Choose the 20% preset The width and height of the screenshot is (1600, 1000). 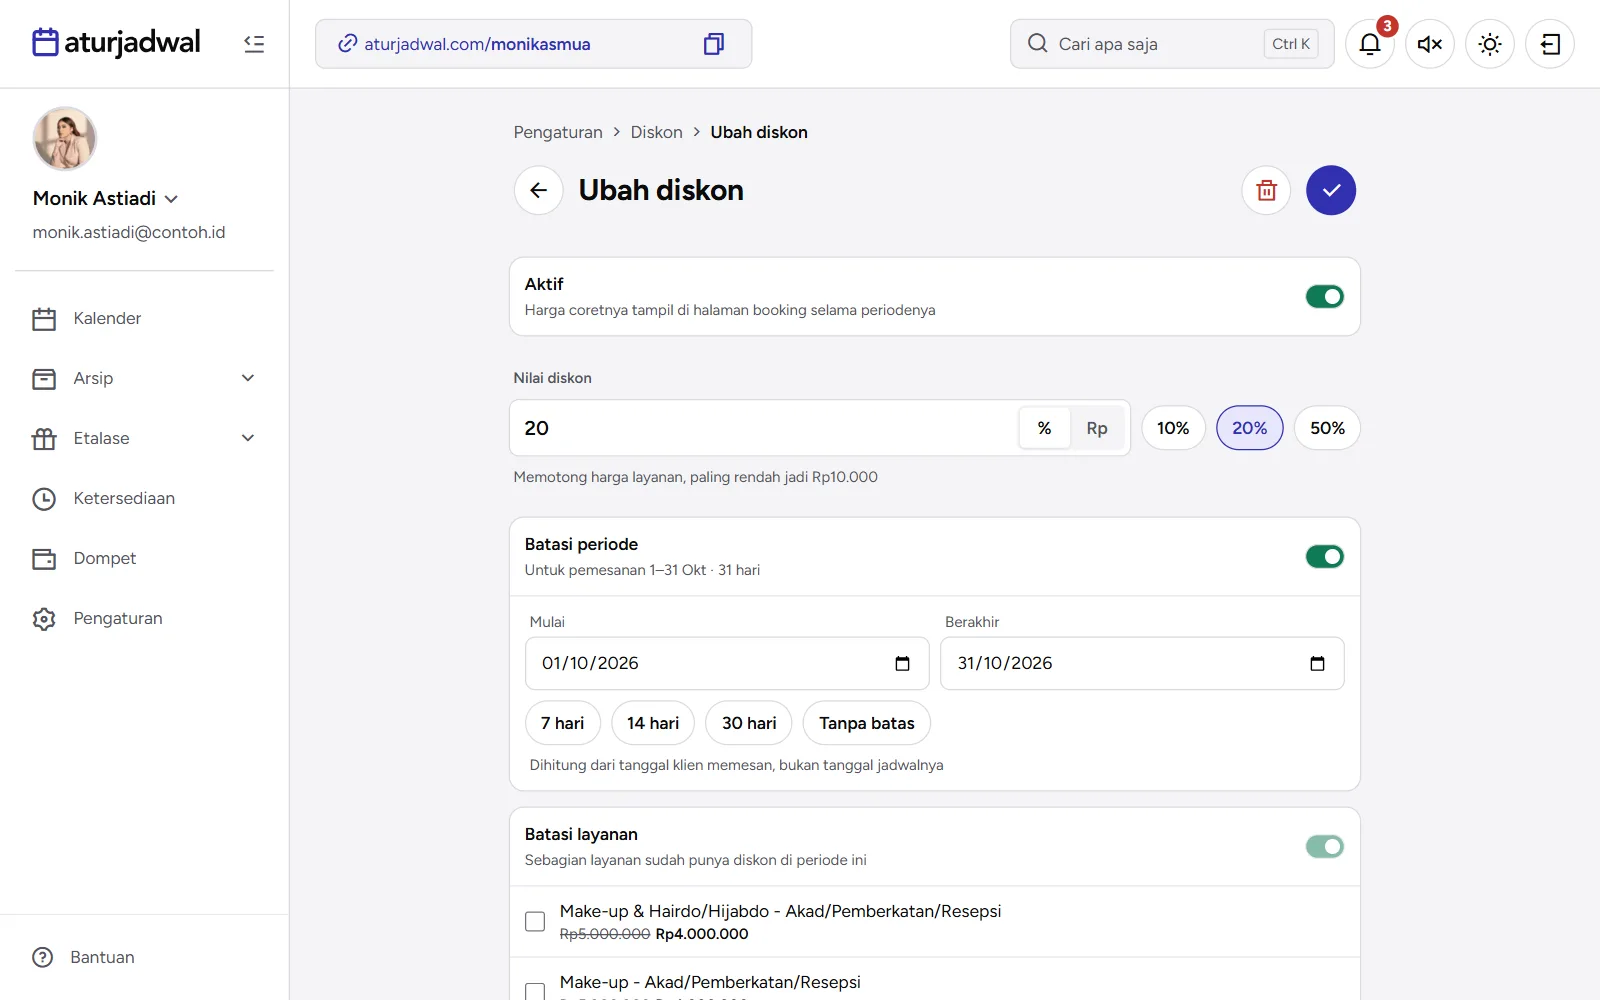pos(1249,428)
